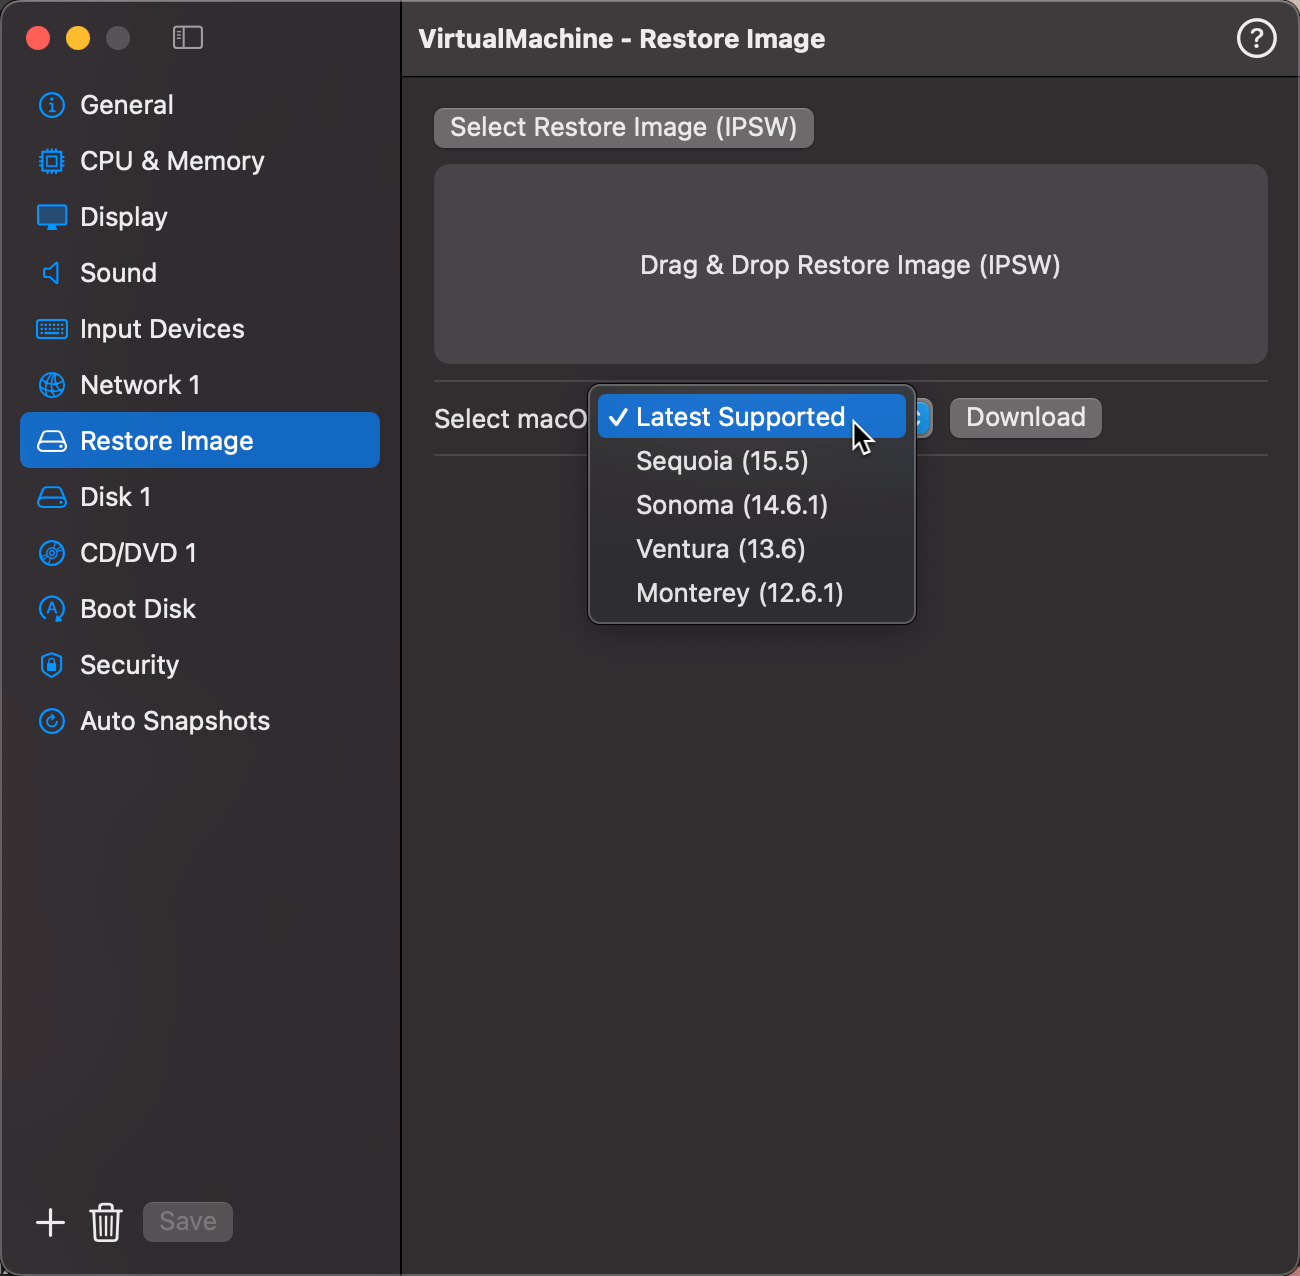
Task: Click the General info icon
Action: point(51,104)
